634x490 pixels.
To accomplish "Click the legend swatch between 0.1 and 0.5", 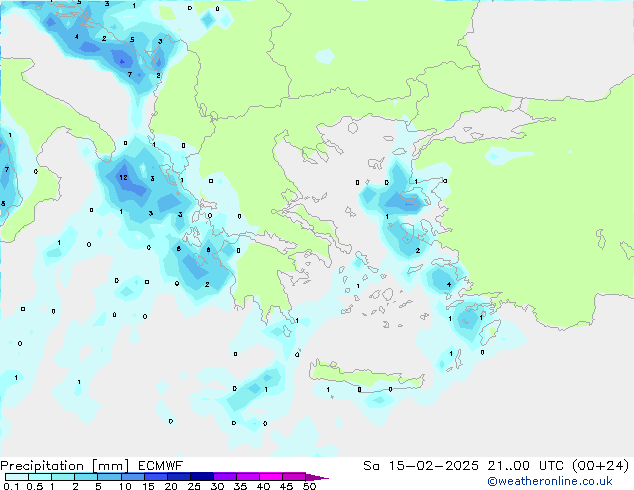I will click(x=17, y=477).
